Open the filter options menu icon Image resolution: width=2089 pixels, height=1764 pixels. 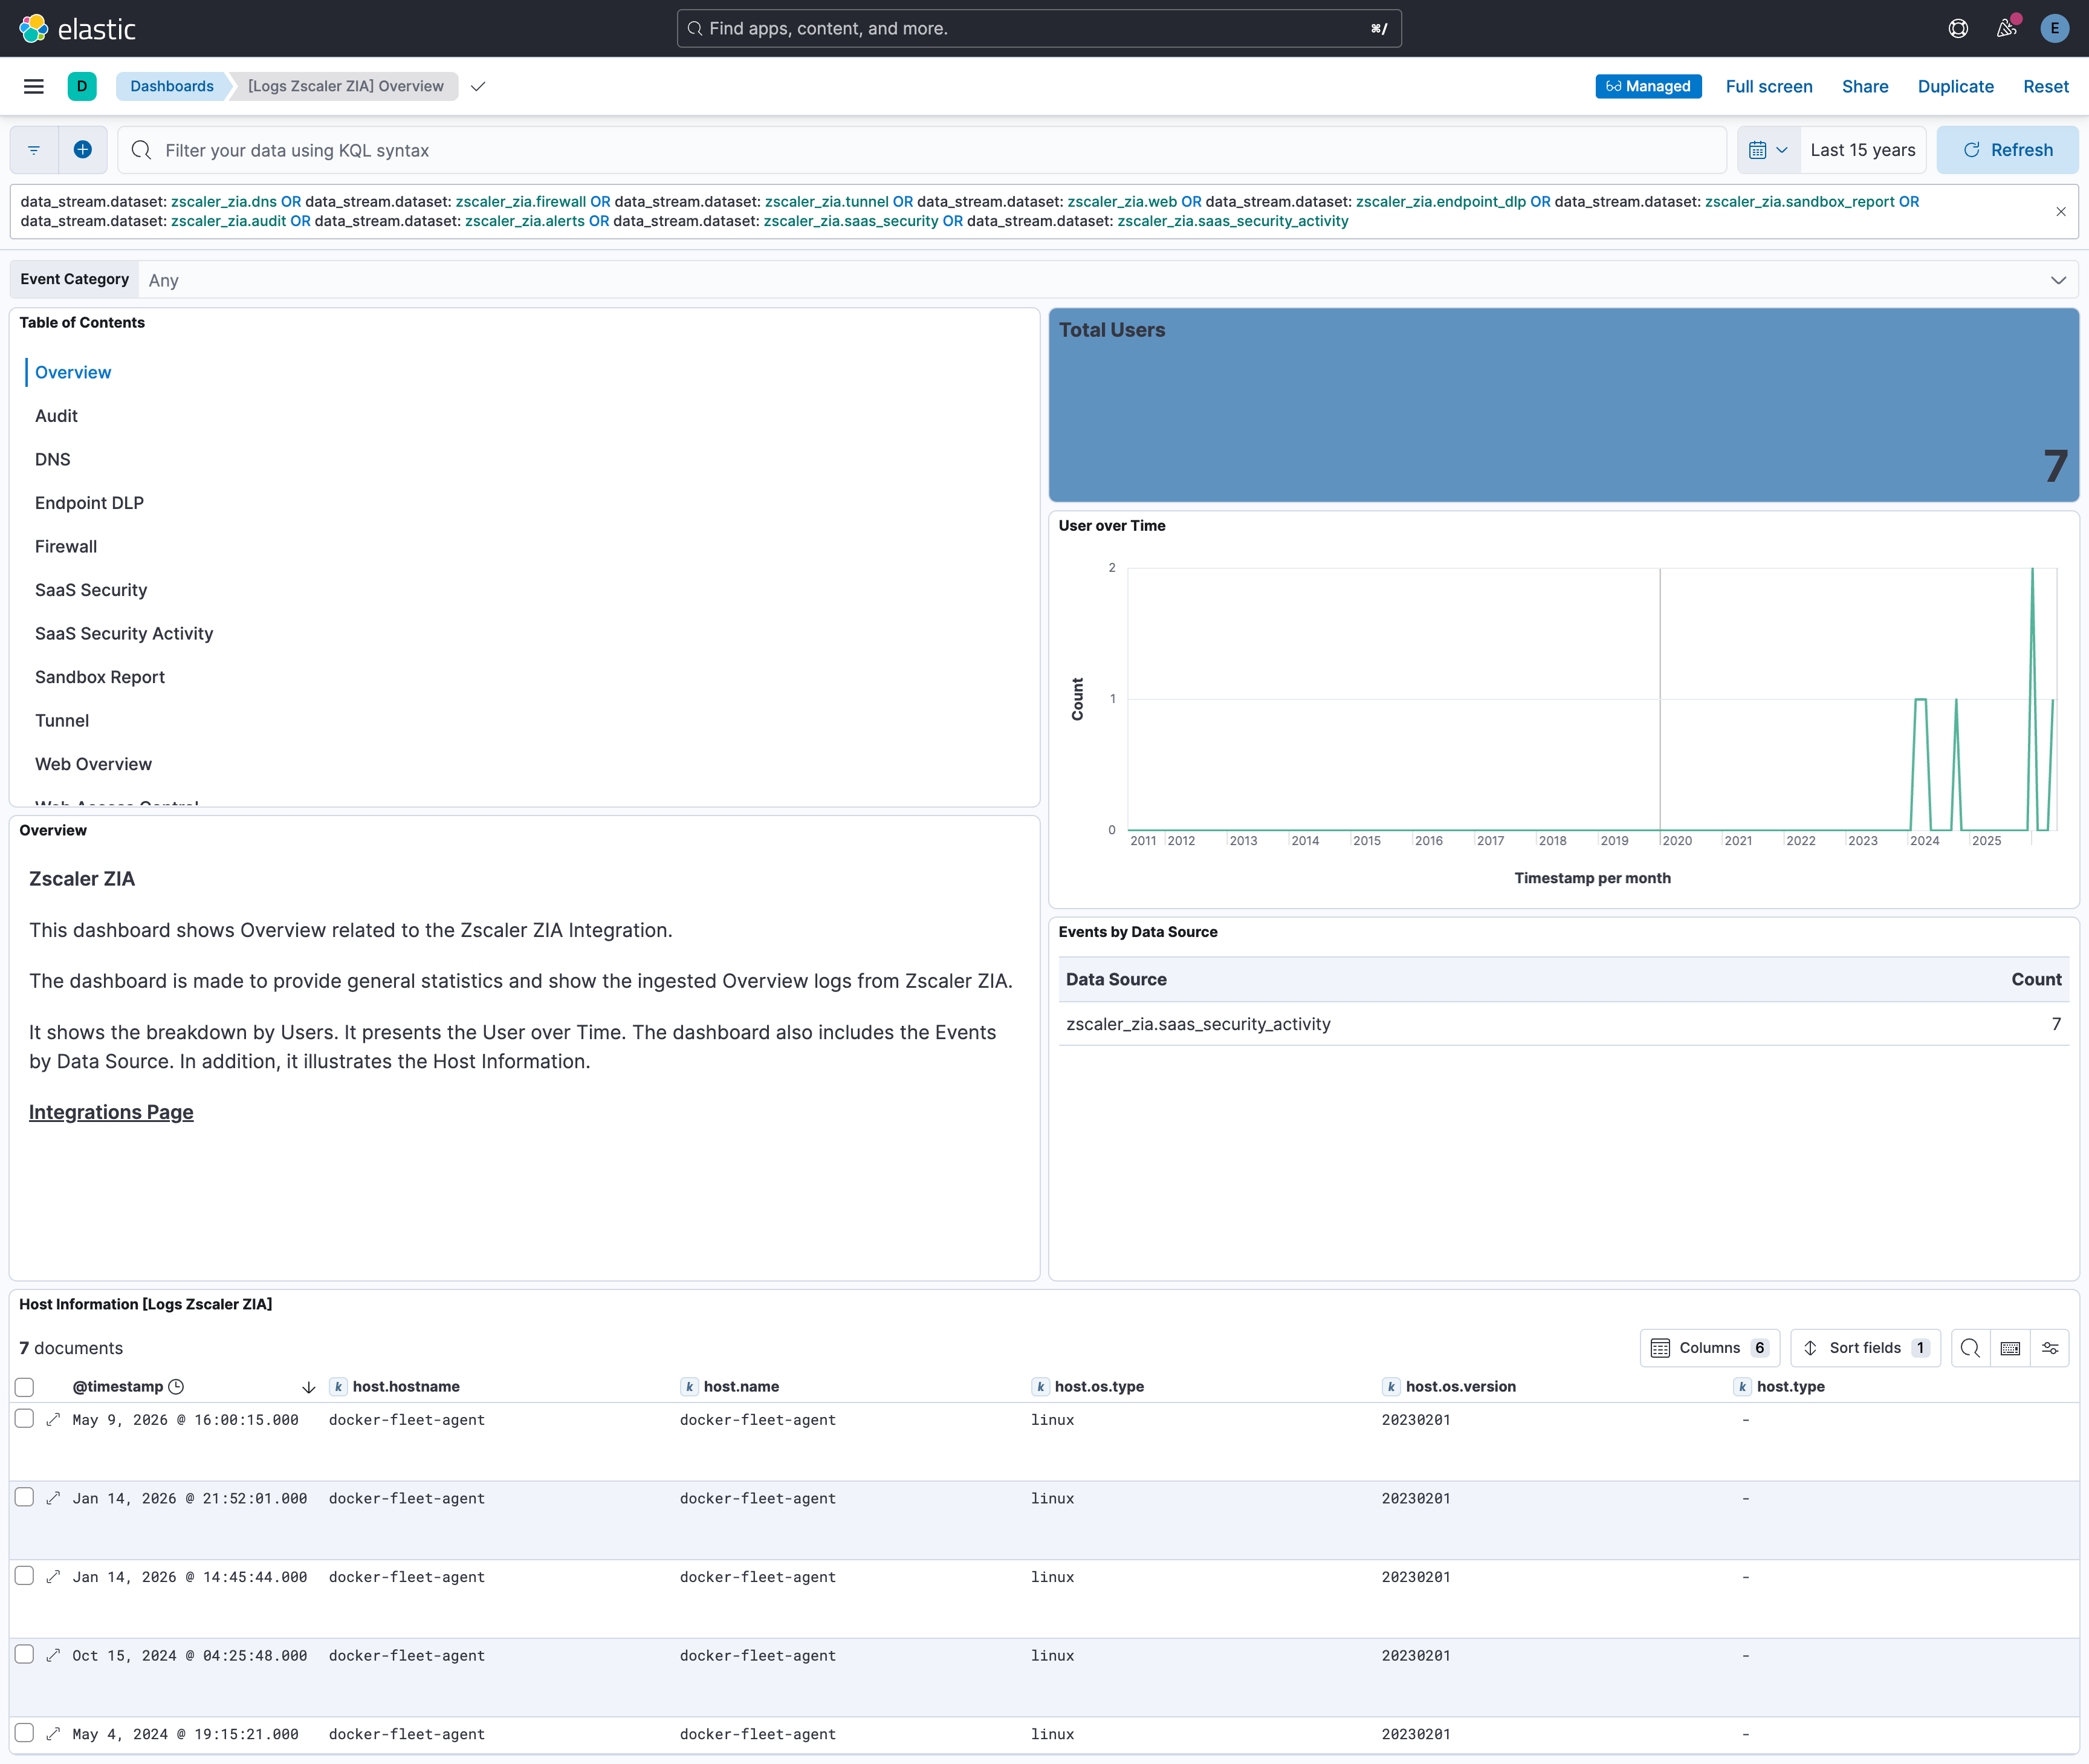[34, 150]
